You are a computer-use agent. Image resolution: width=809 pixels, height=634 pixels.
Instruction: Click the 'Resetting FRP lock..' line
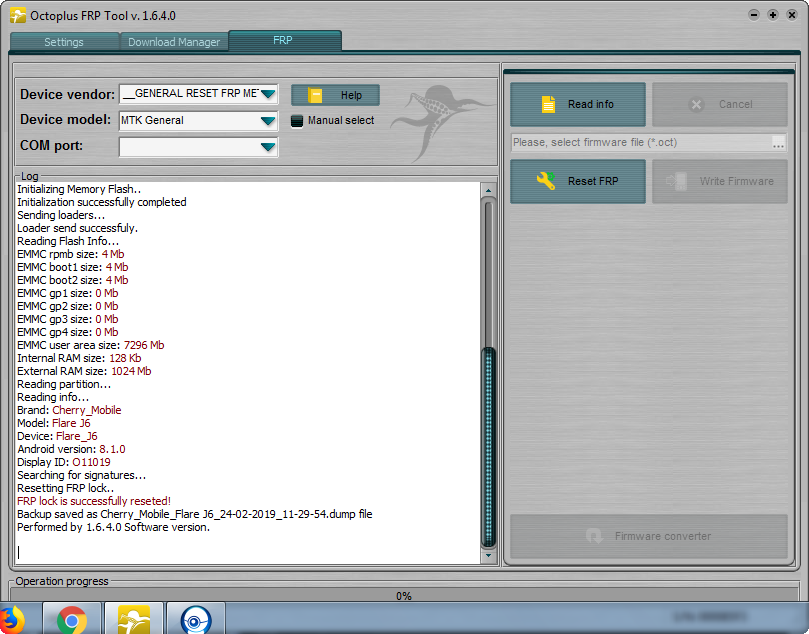click(66, 488)
